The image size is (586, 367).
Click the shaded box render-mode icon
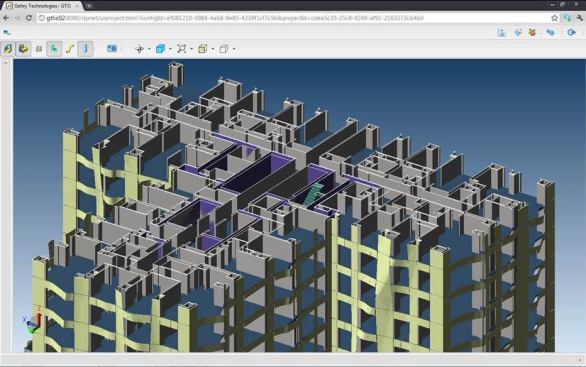203,49
